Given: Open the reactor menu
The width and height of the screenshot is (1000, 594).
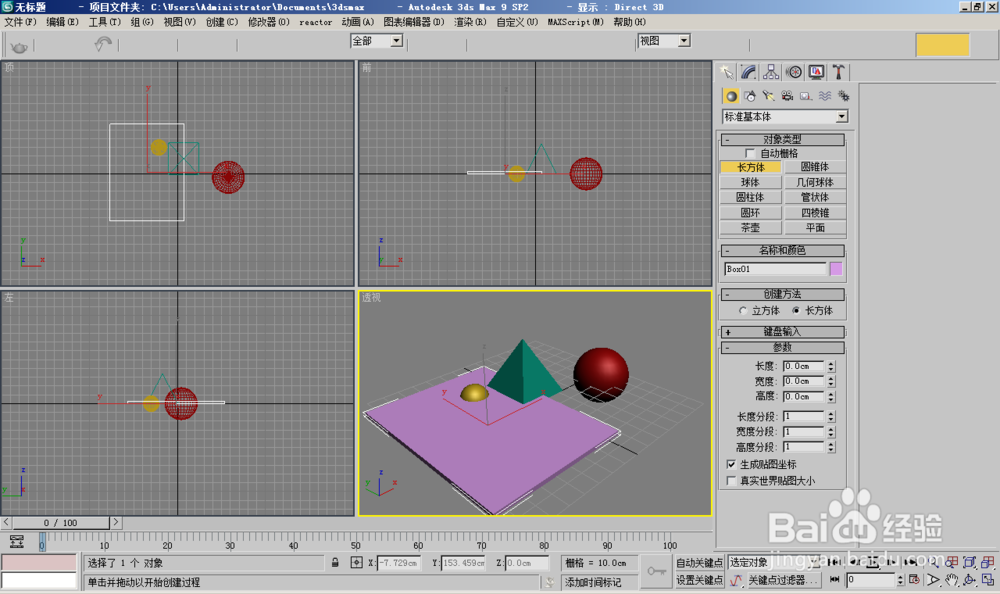Looking at the screenshot, I should [315, 22].
